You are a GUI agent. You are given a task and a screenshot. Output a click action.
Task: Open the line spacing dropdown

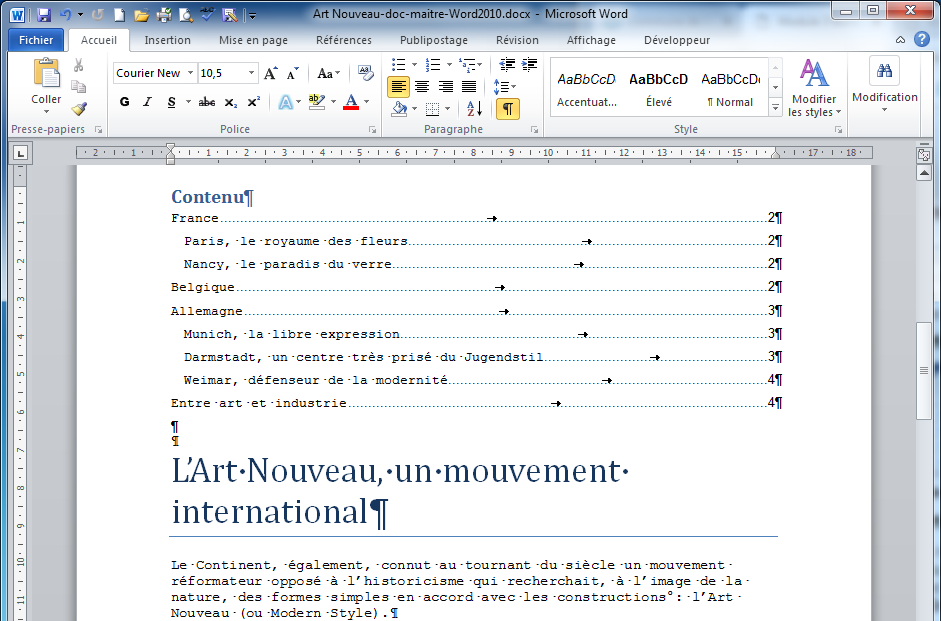504,87
